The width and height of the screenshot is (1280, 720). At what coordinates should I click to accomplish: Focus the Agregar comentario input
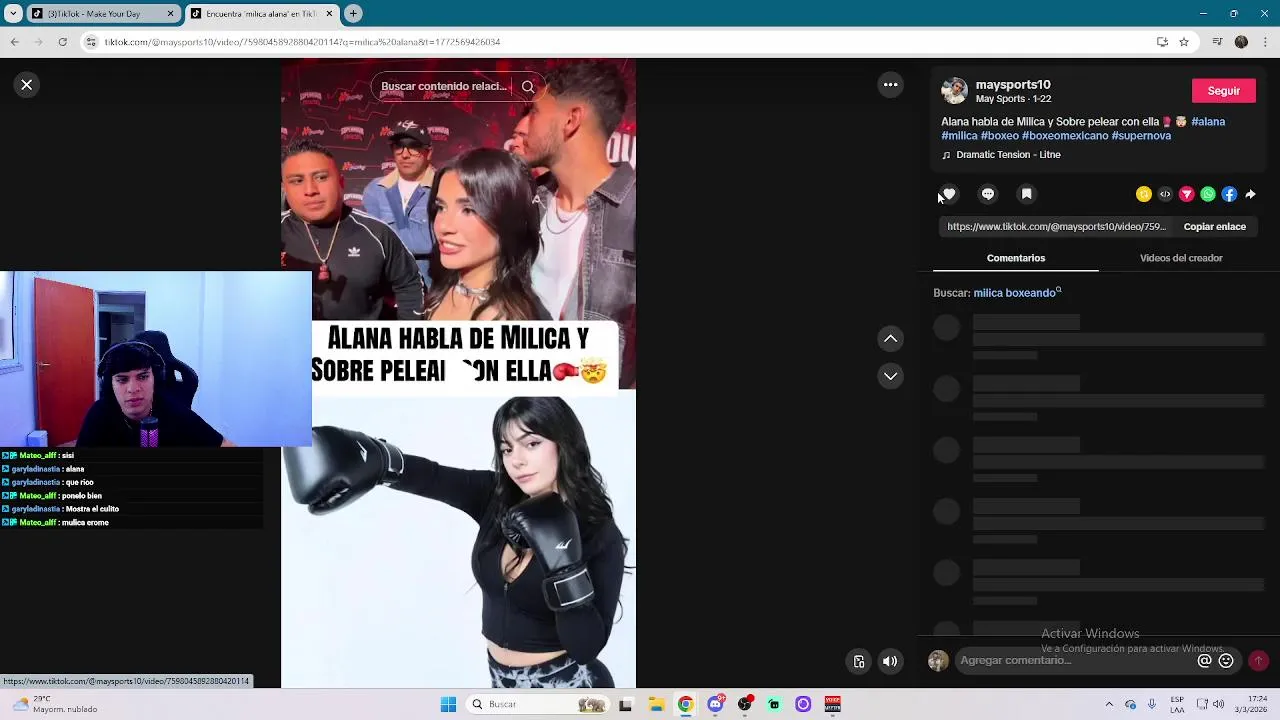tap(1075, 660)
